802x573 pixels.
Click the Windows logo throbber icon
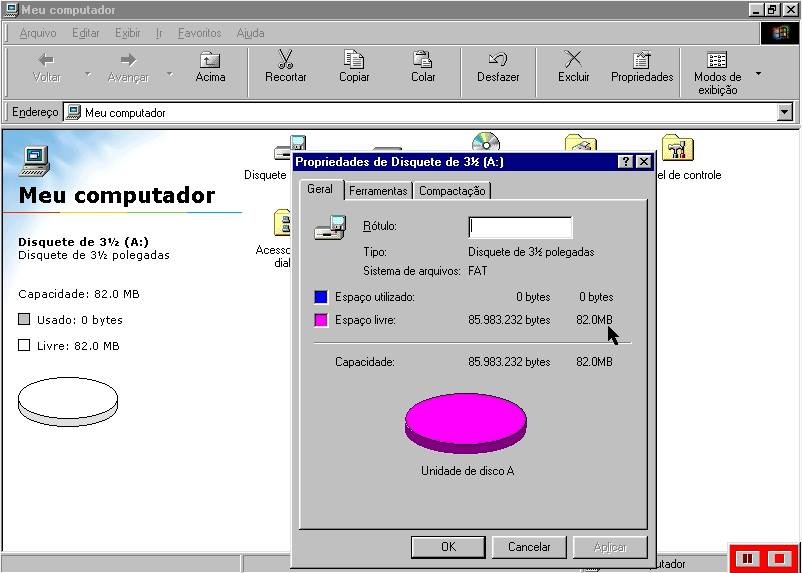pos(779,33)
